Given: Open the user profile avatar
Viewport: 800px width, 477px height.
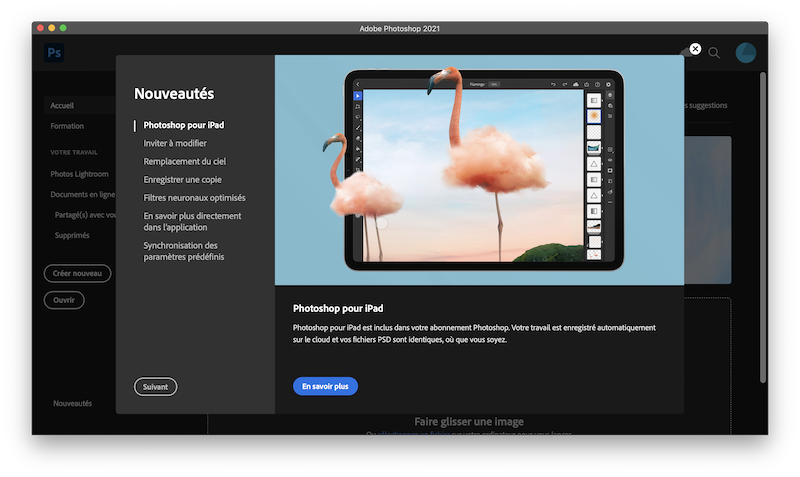Looking at the screenshot, I should (x=745, y=53).
